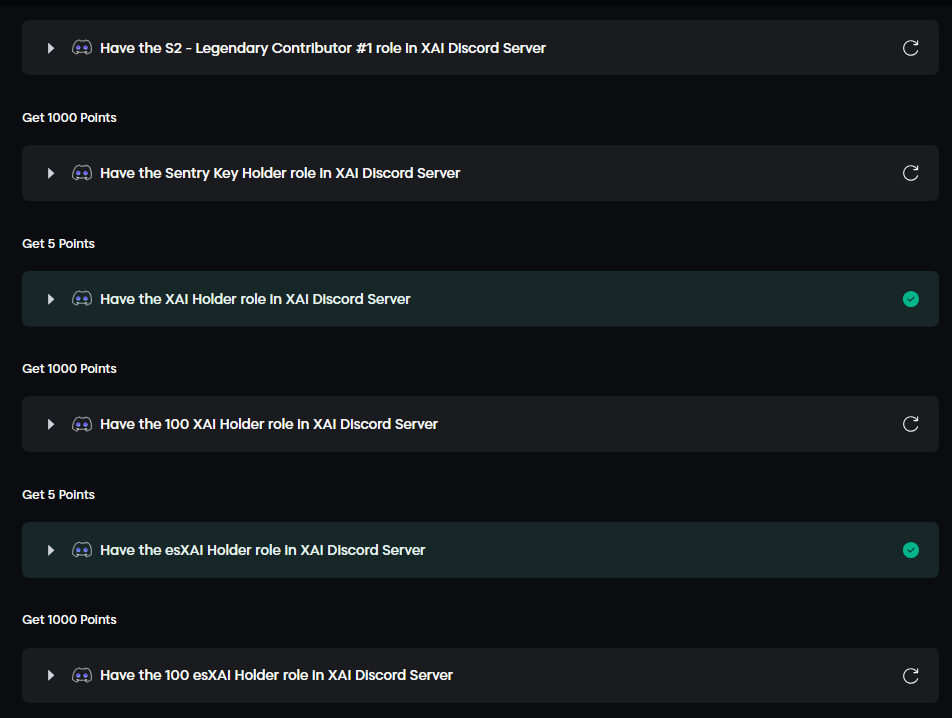Click Discord icon on XAI Holder task
The width and height of the screenshot is (952, 718).
82,299
